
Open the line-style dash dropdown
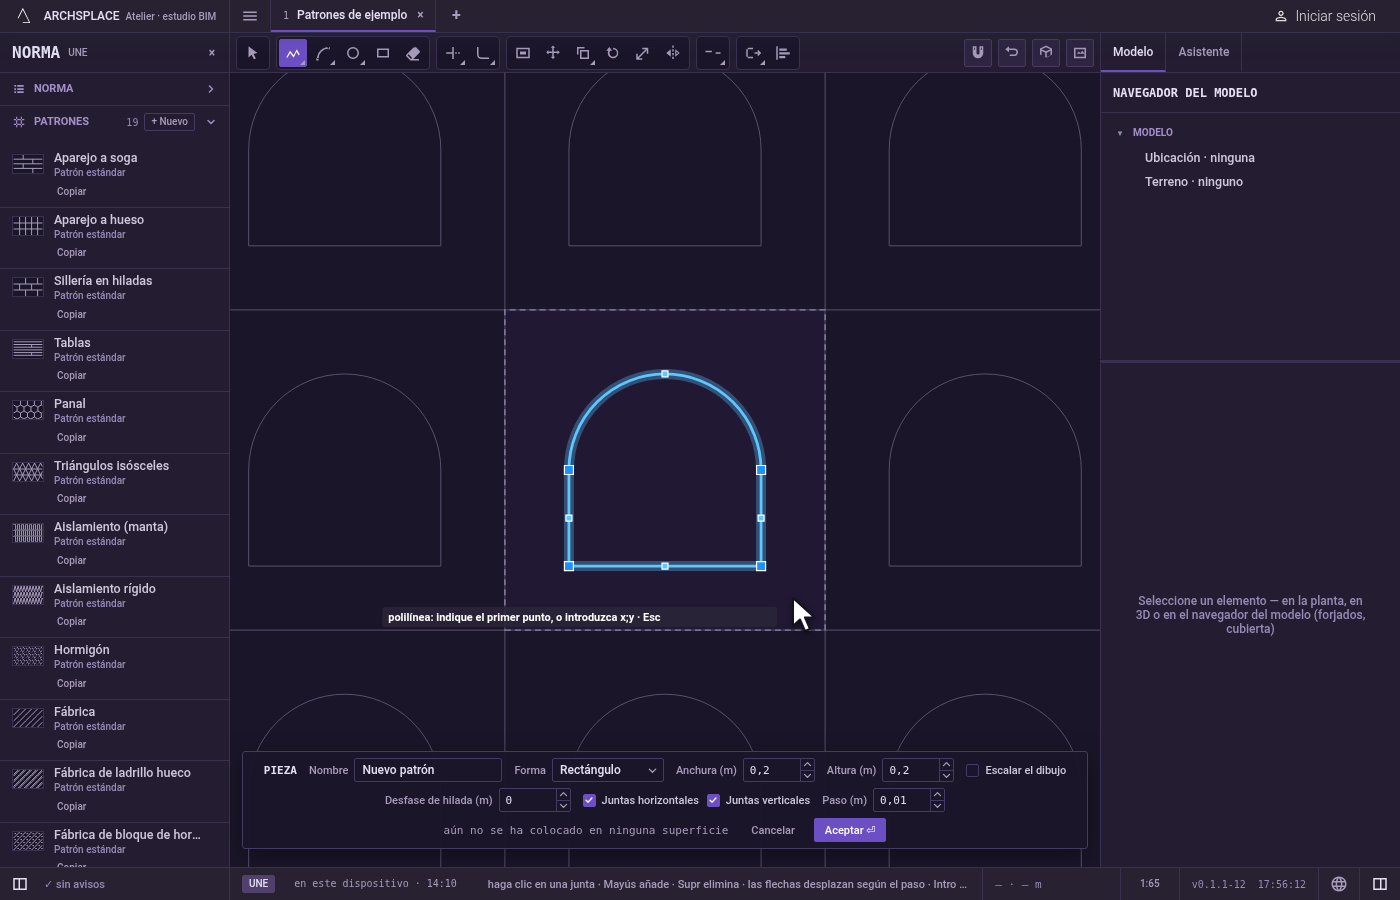(x=713, y=53)
